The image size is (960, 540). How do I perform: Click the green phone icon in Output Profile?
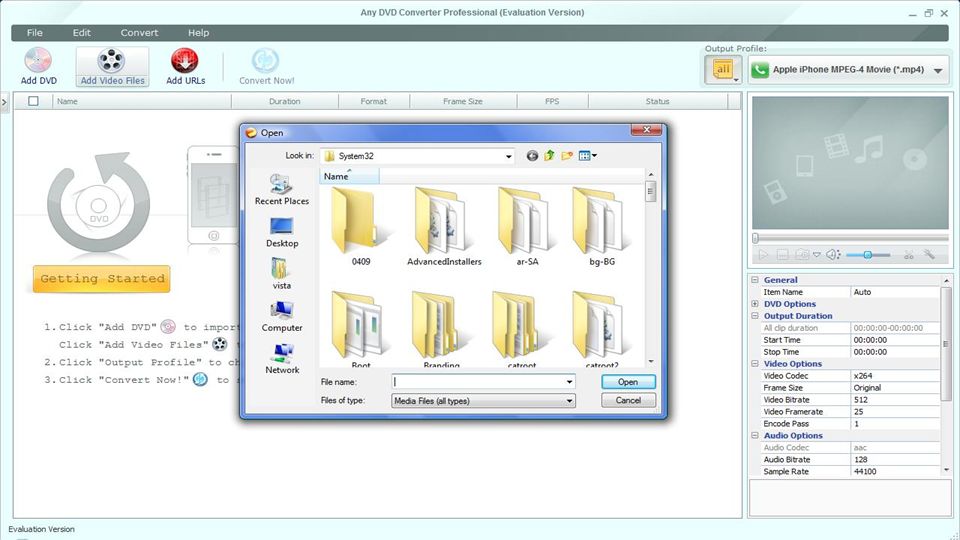tap(760, 70)
